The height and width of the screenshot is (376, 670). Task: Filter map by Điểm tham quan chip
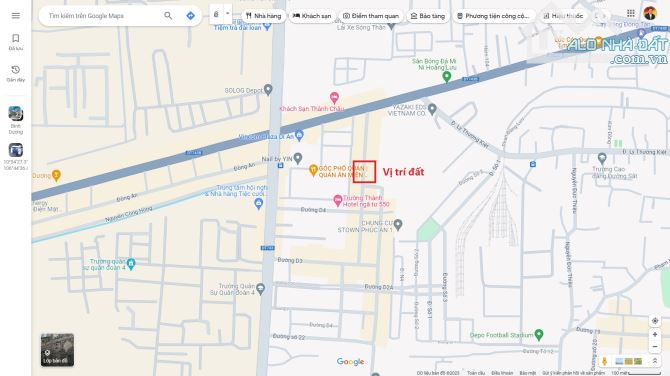[371, 16]
